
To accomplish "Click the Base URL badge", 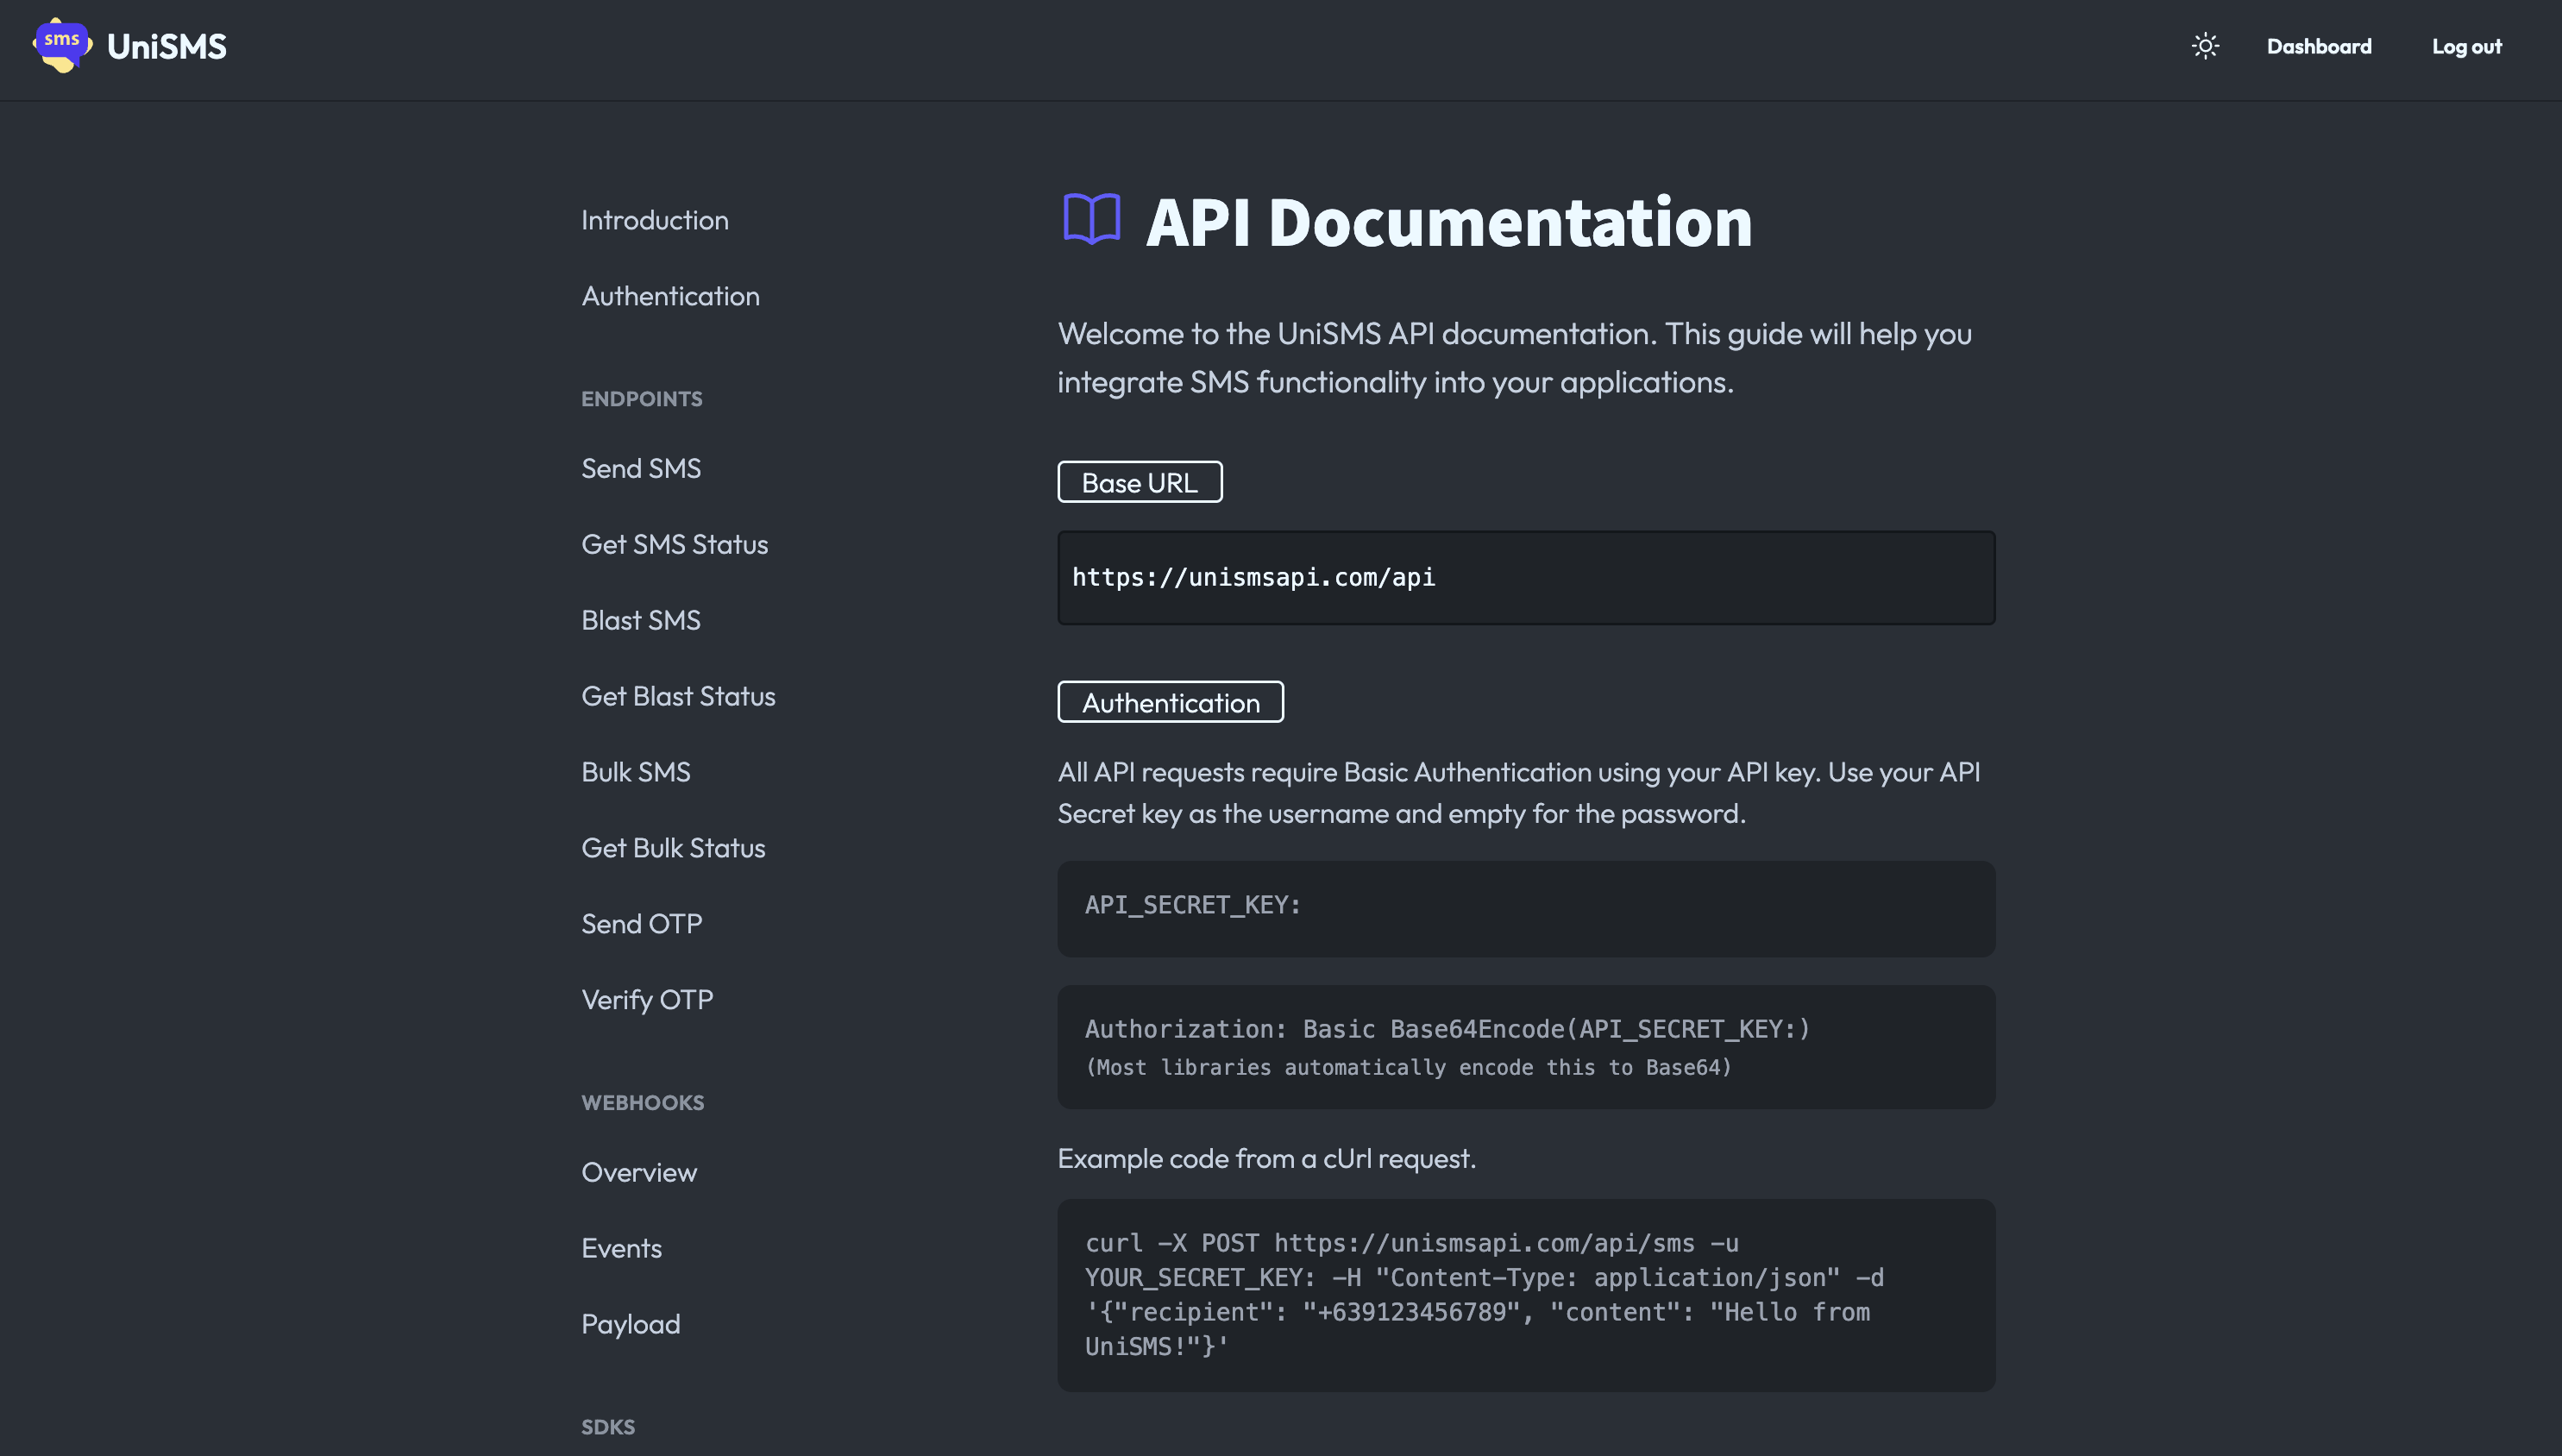I will pyautogui.click(x=1140, y=482).
